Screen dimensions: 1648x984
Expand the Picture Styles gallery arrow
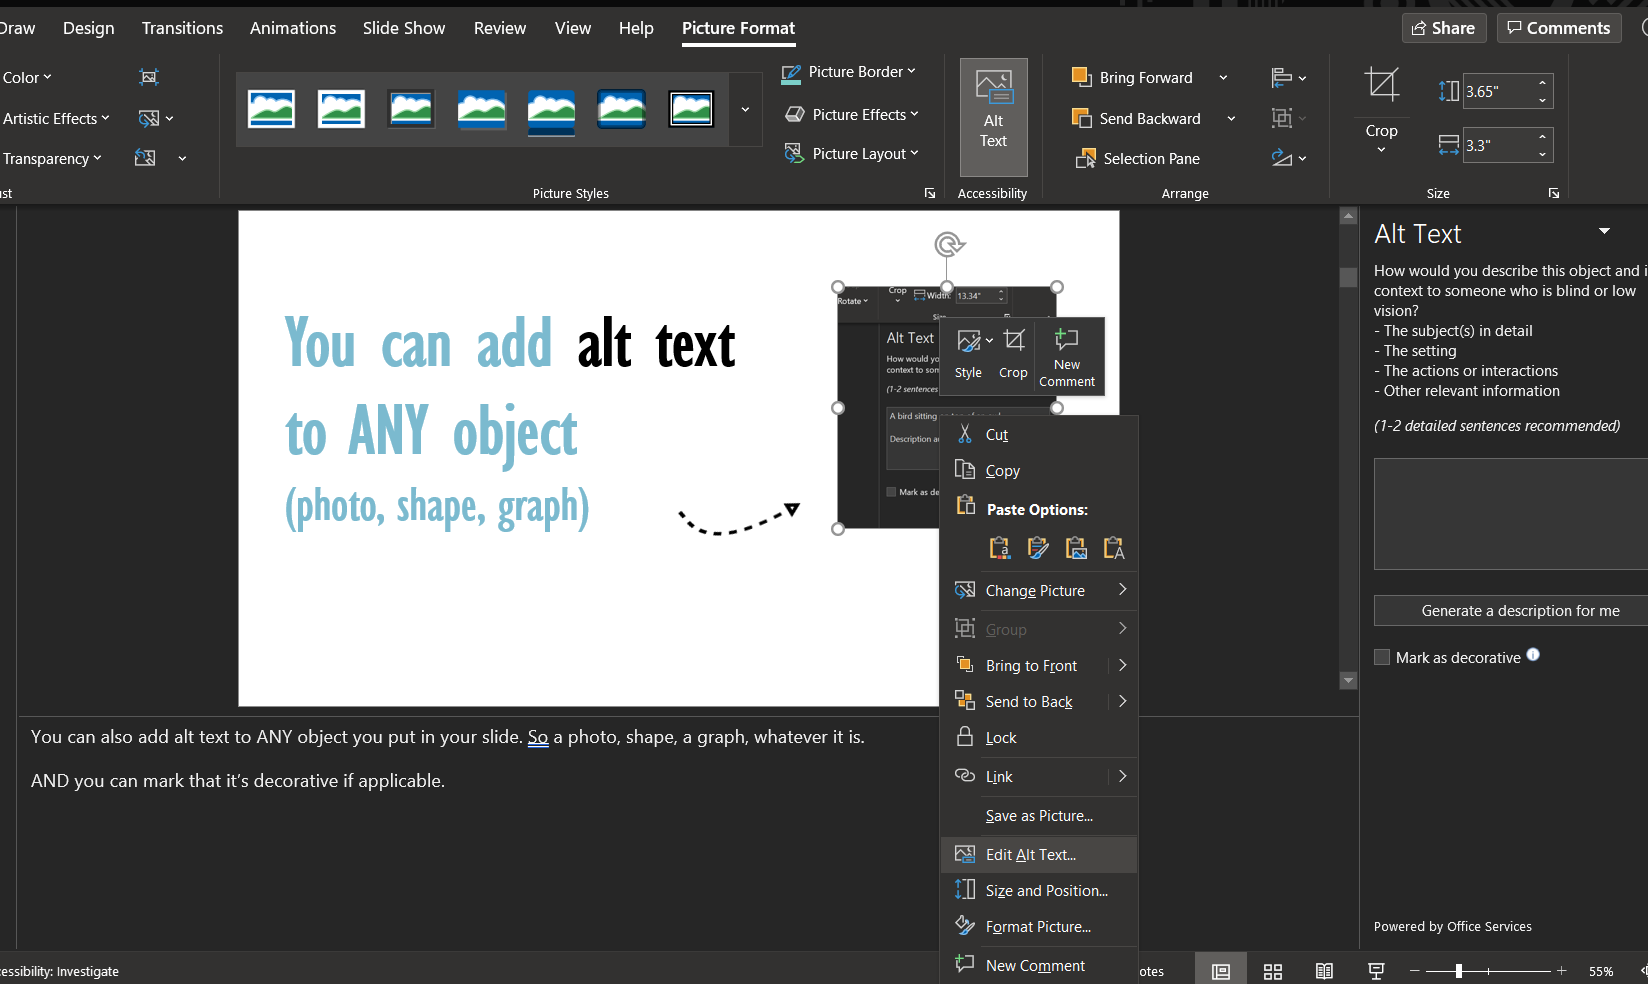click(x=745, y=110)
